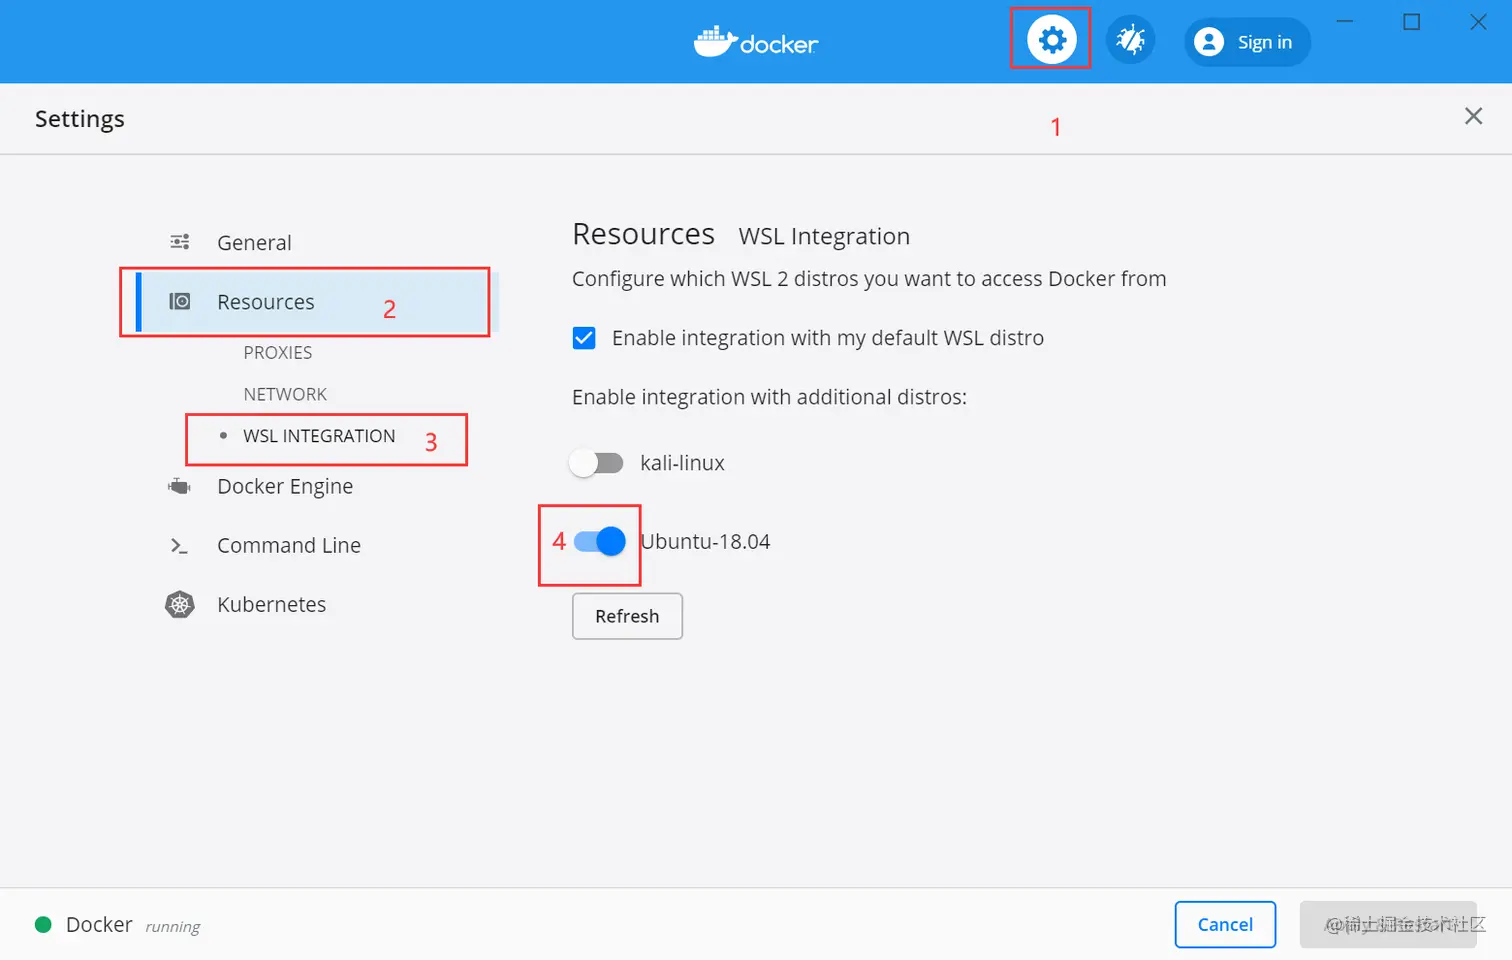Click the Sign in button
The image size is (1512, 960).
click(x=1247, y=42)
